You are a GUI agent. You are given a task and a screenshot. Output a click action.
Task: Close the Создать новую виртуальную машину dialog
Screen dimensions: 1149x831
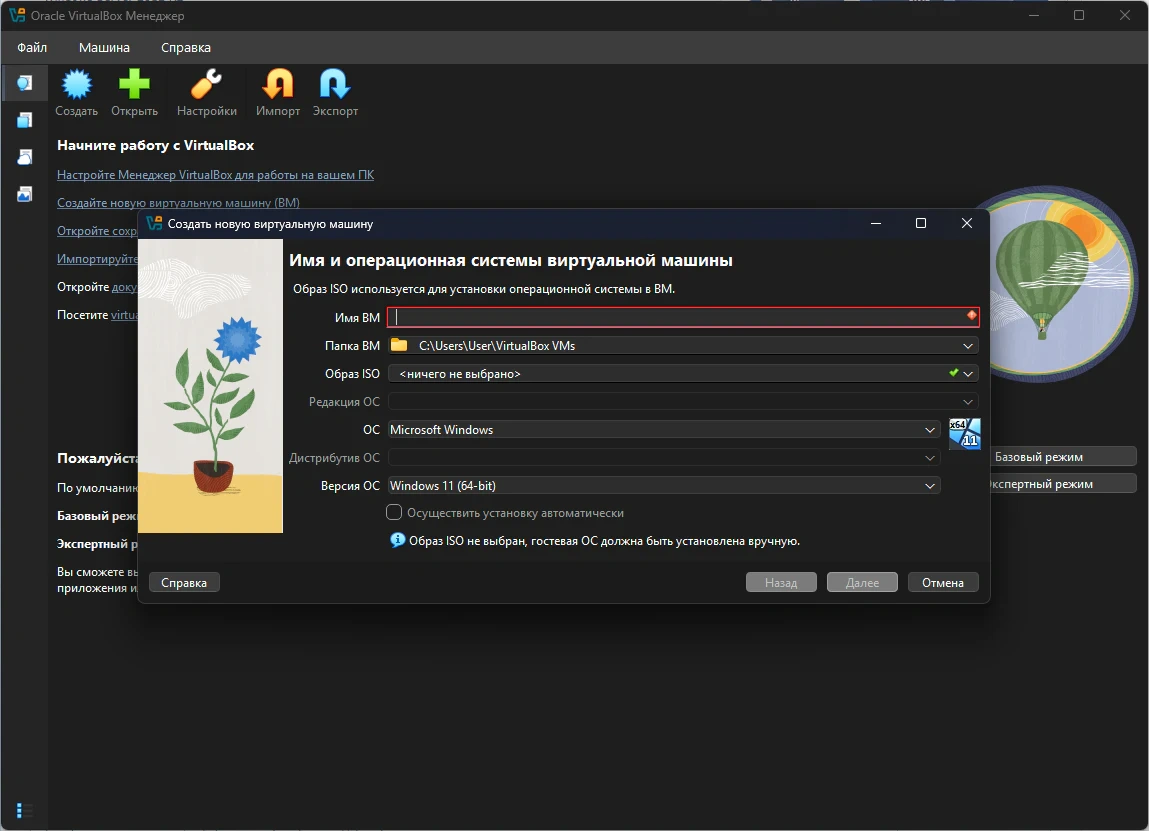coord(967,224)
